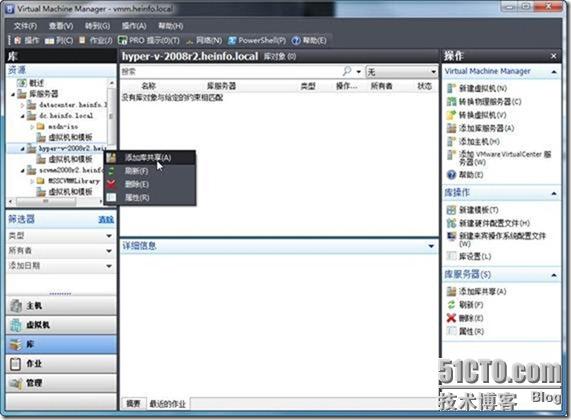Switch to the 摘要 tab
The image size is (571, 420).
pos(133,403)
